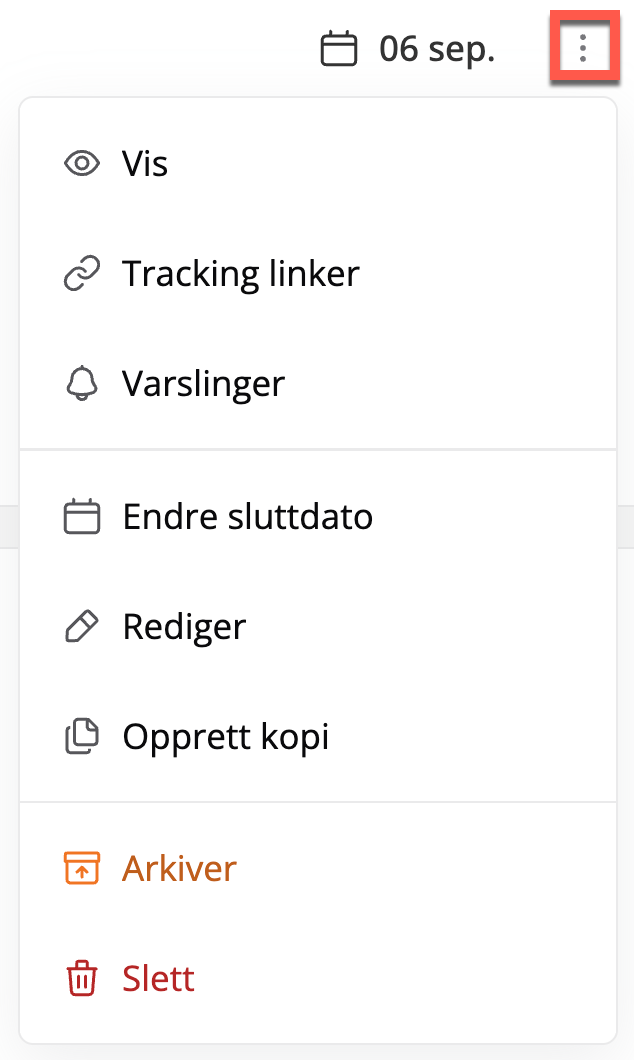The image size is (634, 1060).
Task: Choose Varslinger in the context menu
Action: [318, 383]
